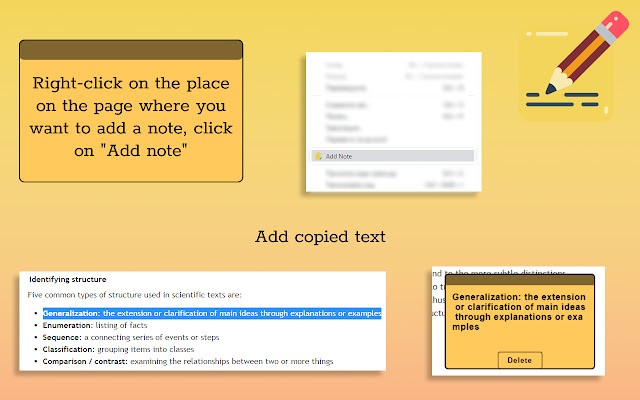The height and width of the screenshot is (400, 640).
Task: Click the yellow note's dark header bar
Action: [x=513, y=281]
